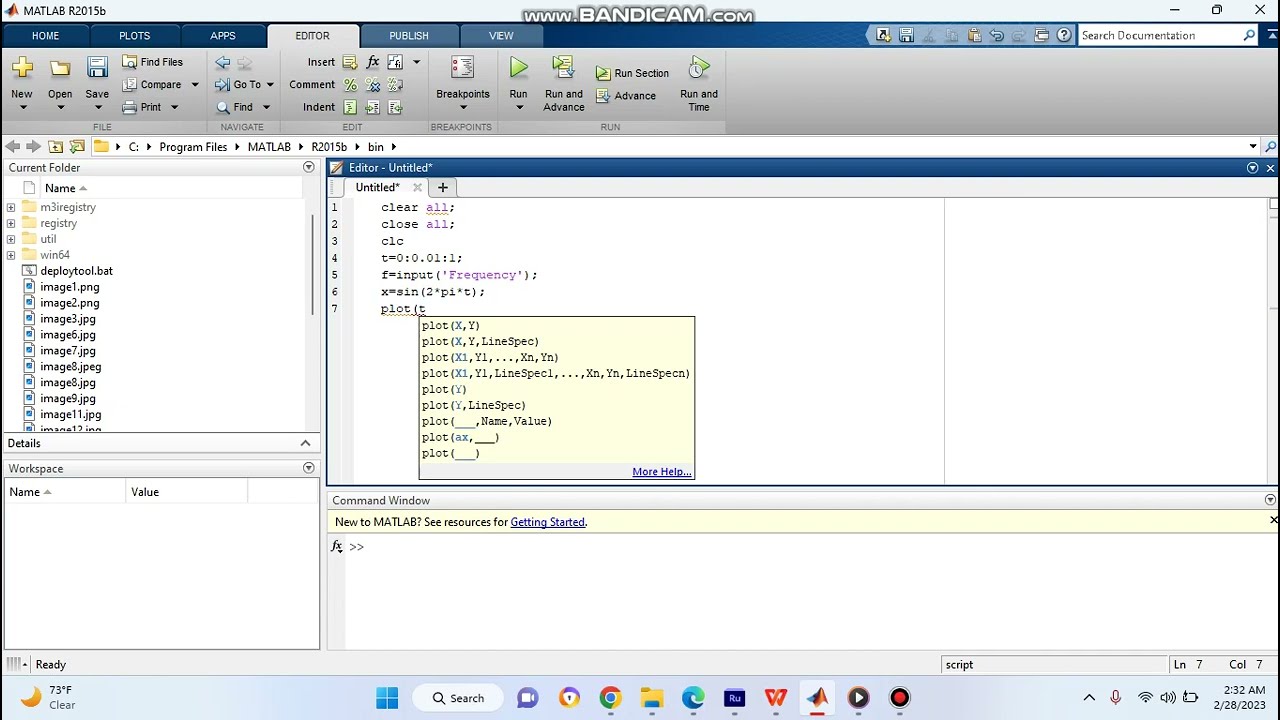
Task: Open the Breakpoints menu
Action: (x=462, y=83)
